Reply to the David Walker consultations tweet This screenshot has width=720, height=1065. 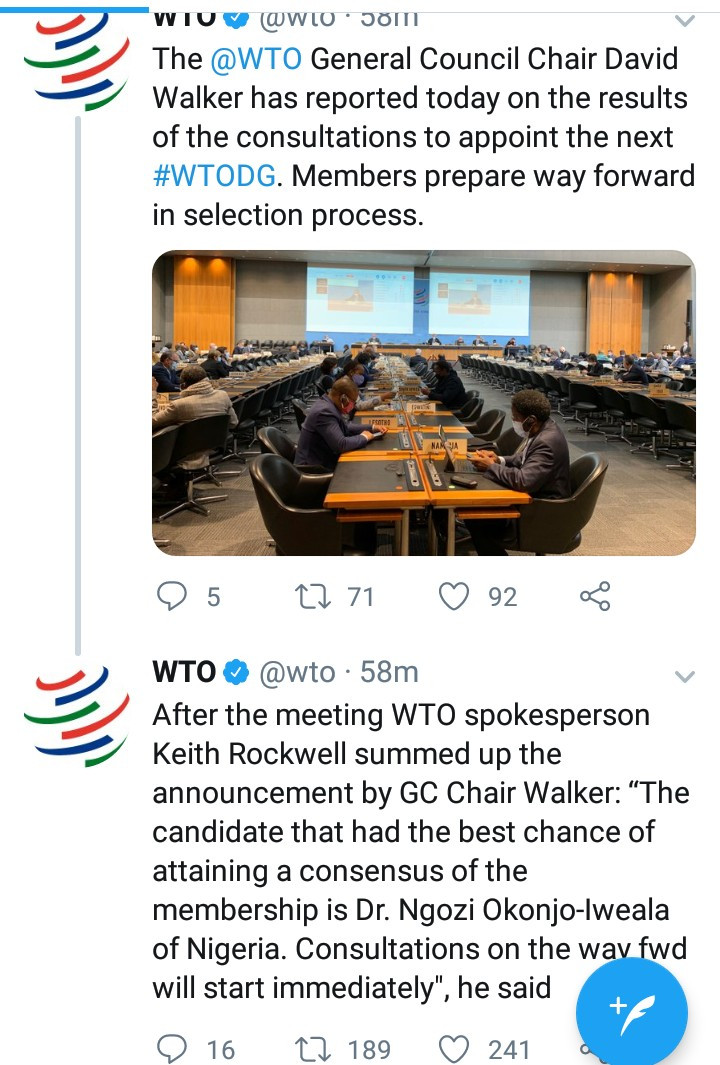pyautogui.click(x=174, y=597)
